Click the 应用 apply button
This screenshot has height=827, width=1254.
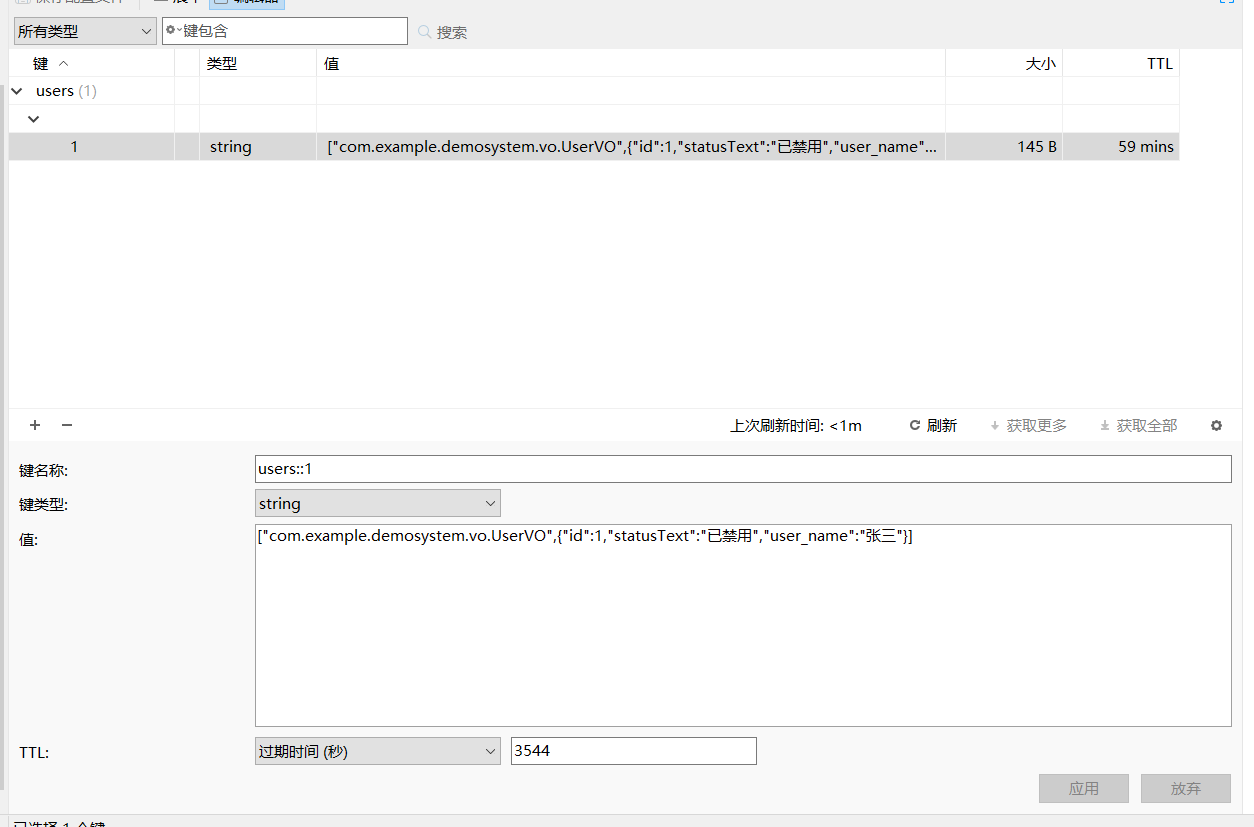click(x=1084, y=788)
